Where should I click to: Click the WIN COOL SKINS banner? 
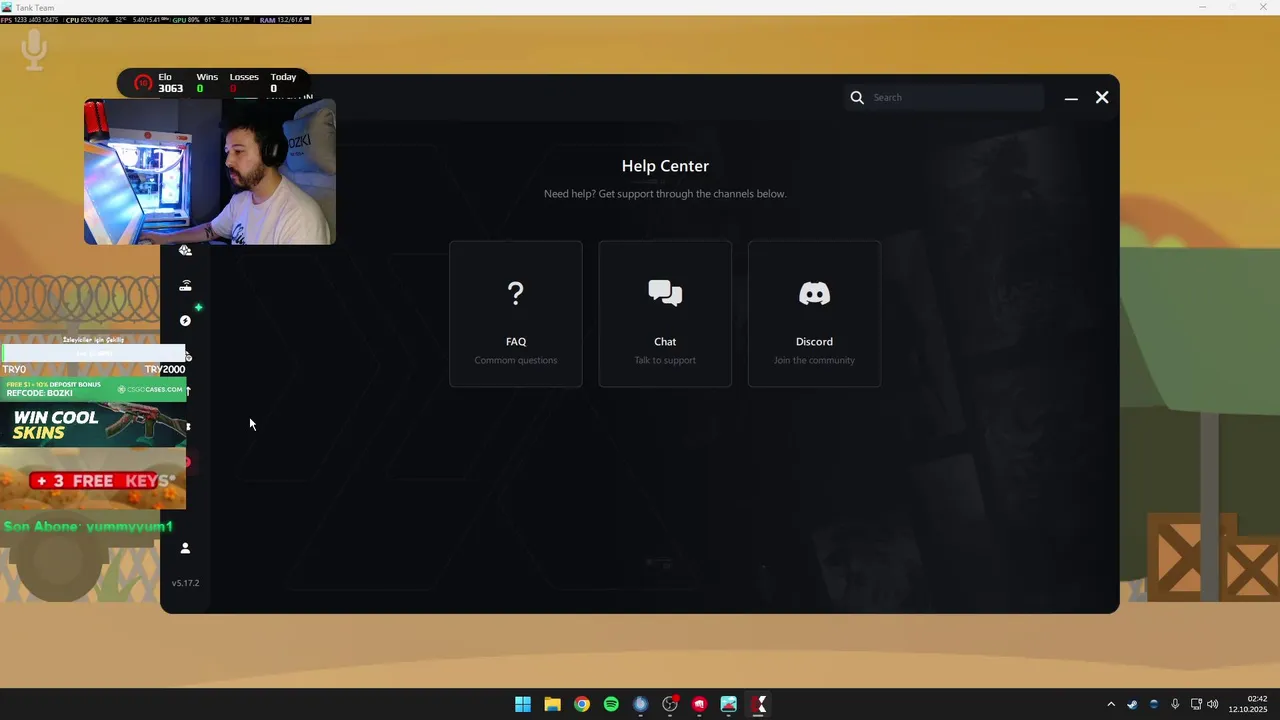(x=93, y=425)
